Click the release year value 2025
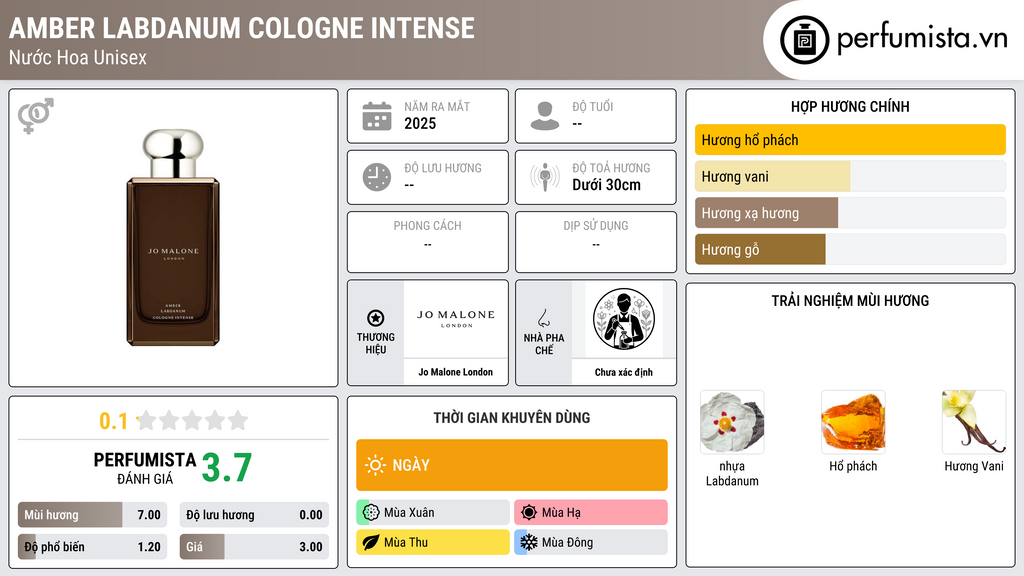 [420, 123]
